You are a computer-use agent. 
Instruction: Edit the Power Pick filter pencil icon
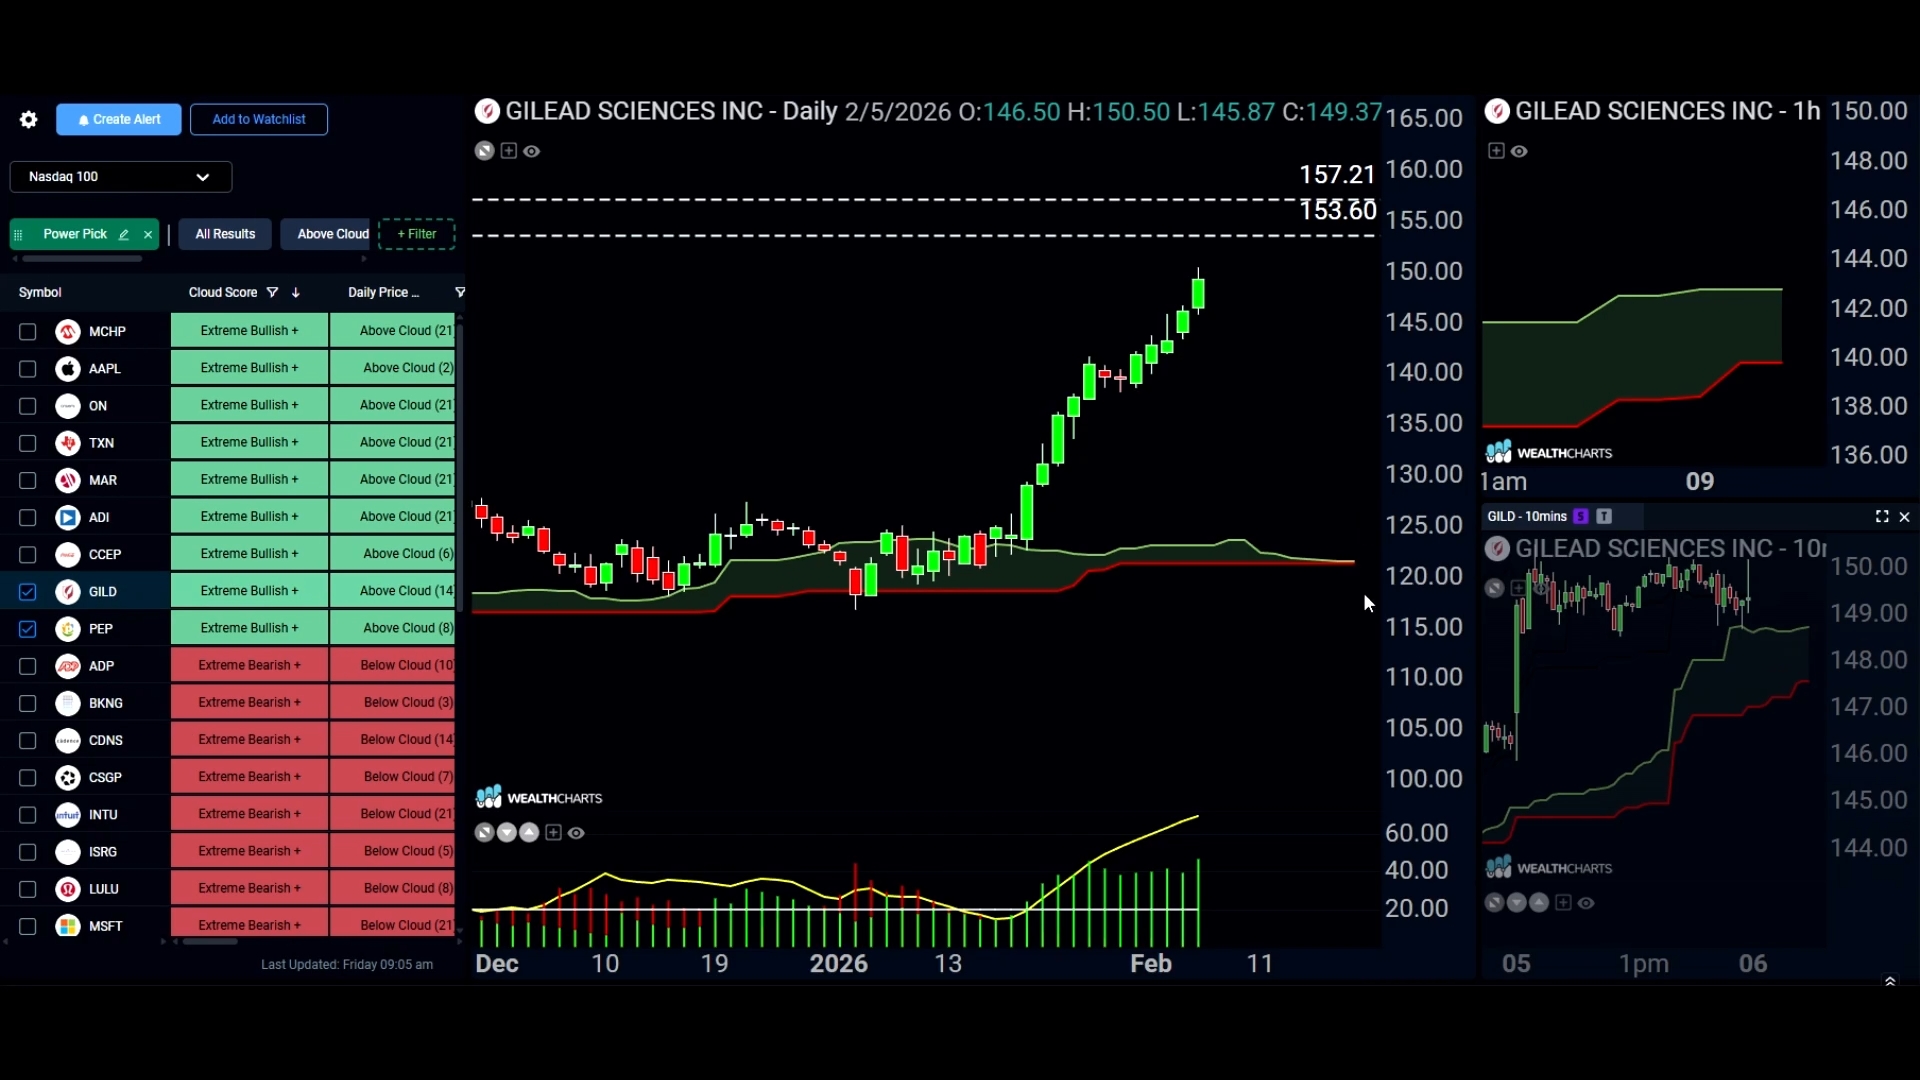point(124,234)
